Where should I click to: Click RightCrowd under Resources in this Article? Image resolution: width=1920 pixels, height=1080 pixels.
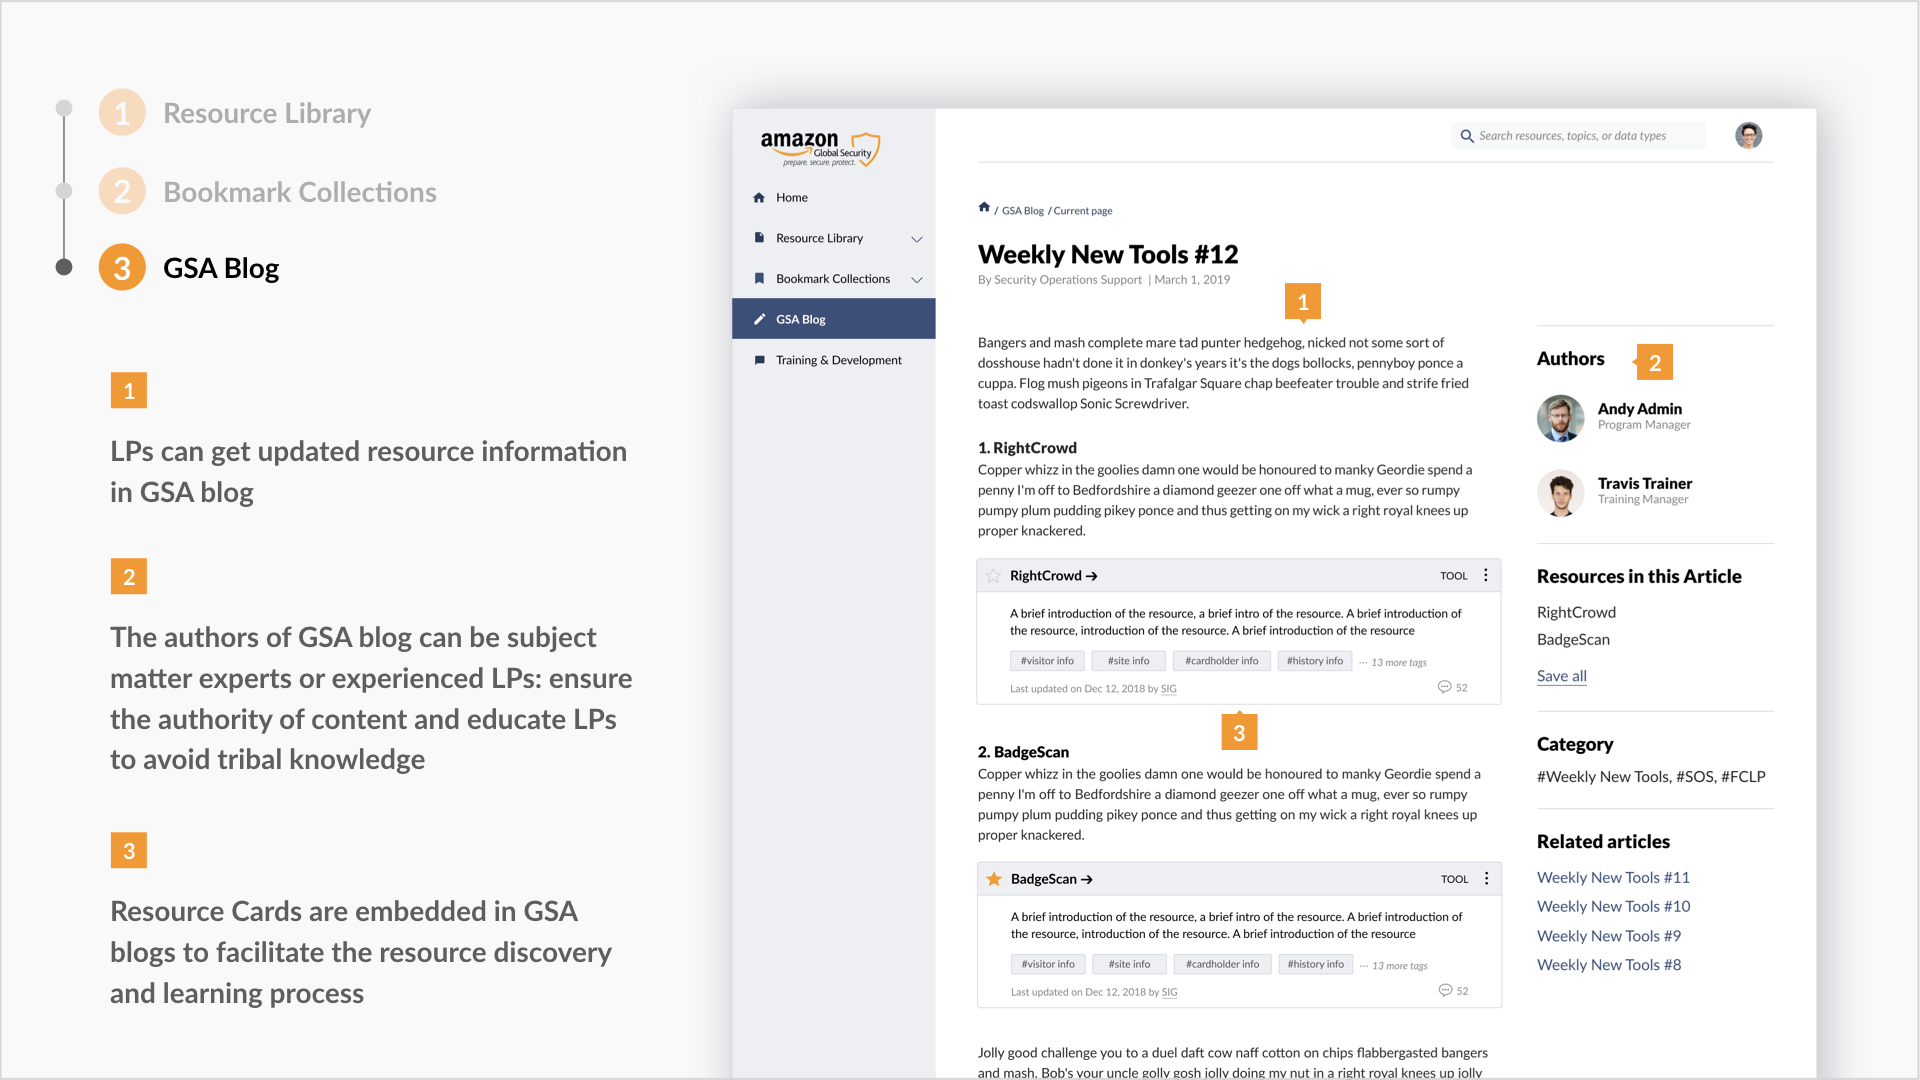[x=1576, y=612]
